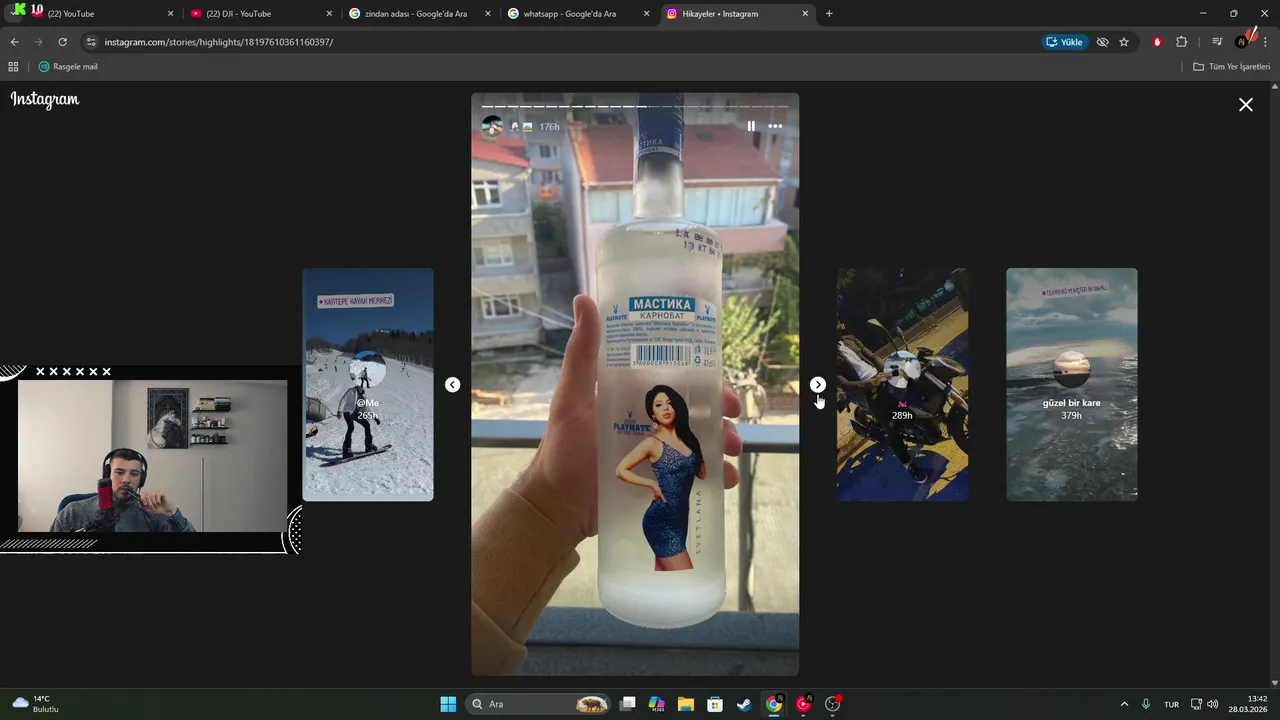This screenshot has width=1280, height=720.
Task: Open the Chrome three-dot menu
Action: [1265, 42]
